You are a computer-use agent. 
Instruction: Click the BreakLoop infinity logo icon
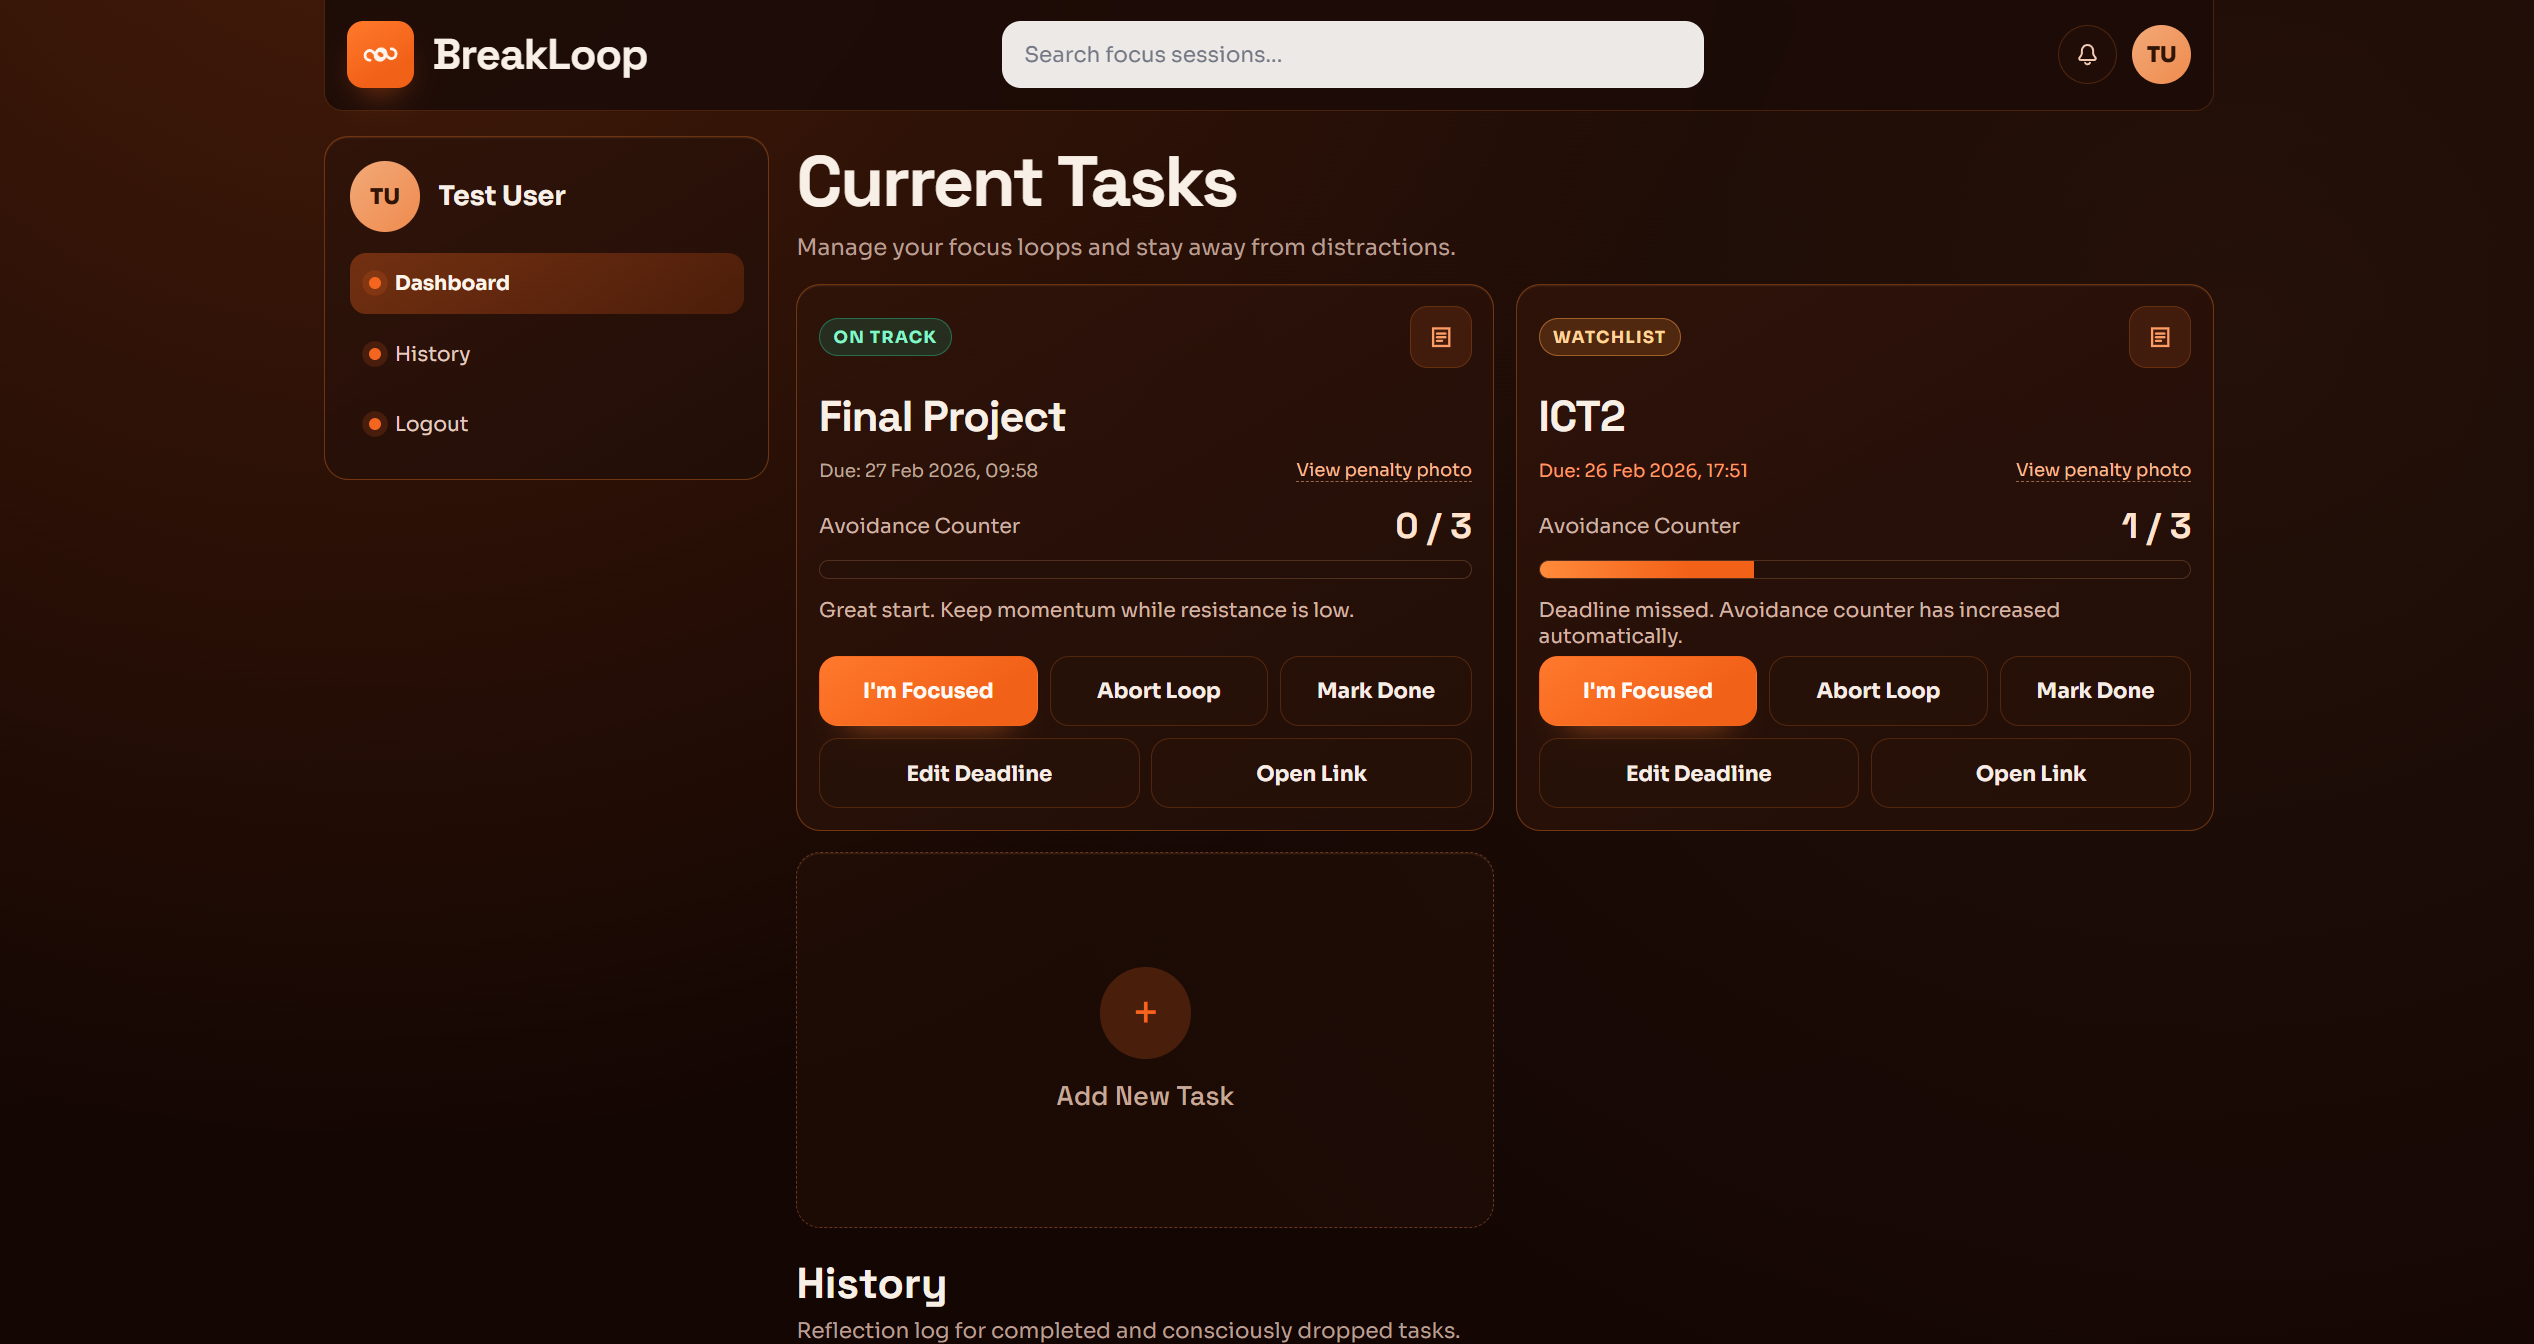pyautogui.click(x=380, y=54)
